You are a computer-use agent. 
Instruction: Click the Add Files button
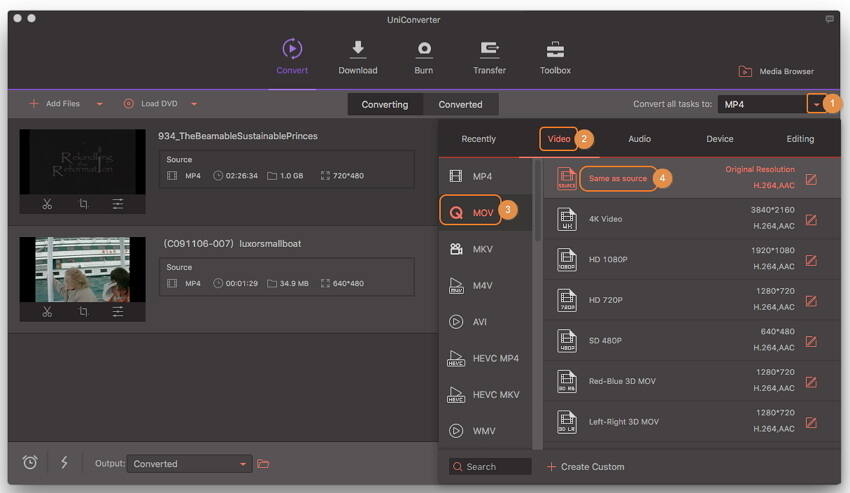point(55,104)
